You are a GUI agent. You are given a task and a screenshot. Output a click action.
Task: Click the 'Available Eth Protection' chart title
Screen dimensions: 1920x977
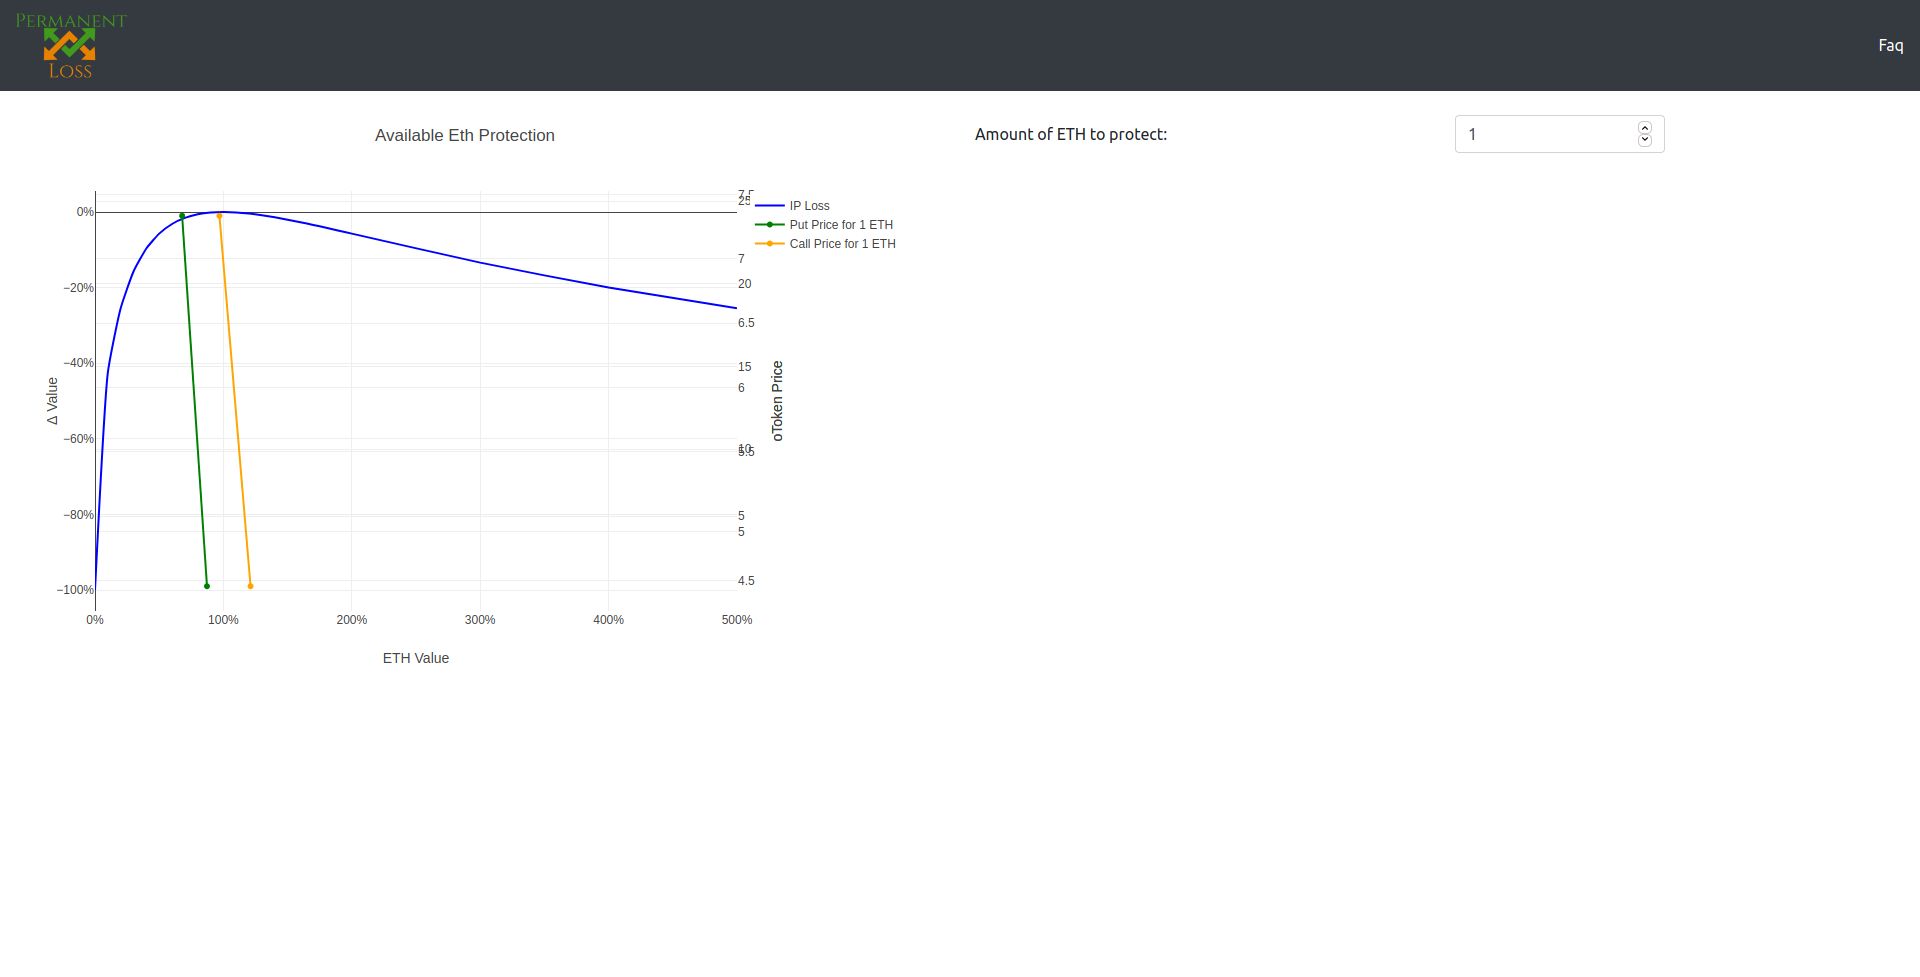pos(465,136)
